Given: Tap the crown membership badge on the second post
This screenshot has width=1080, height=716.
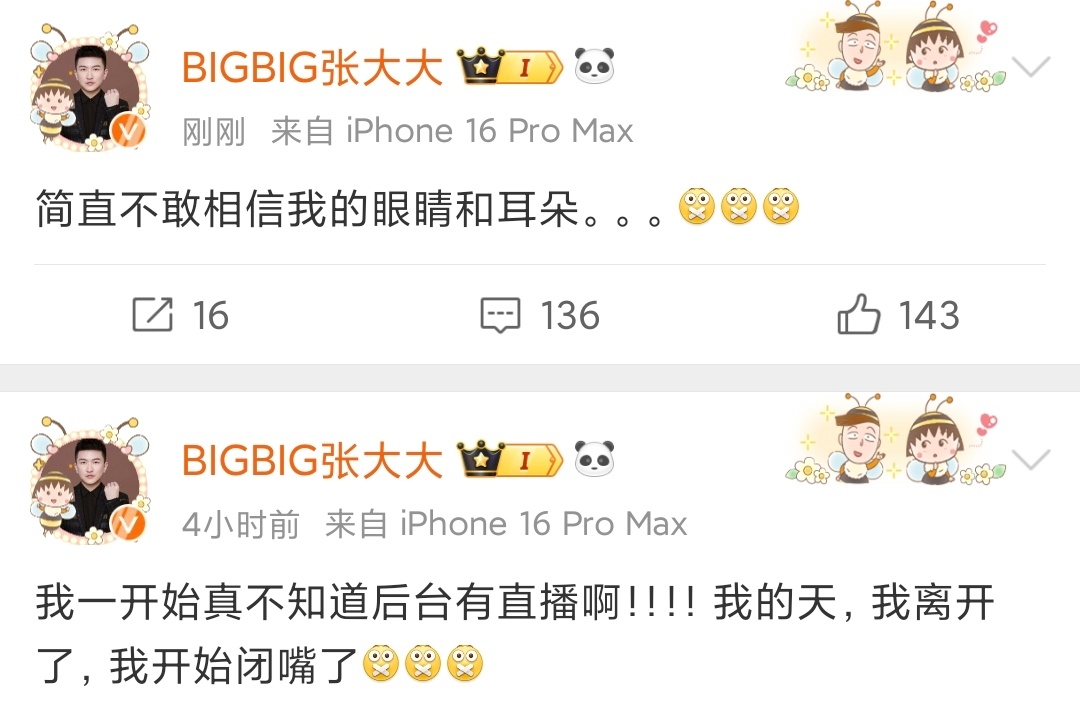Looking at the screenshot, I should click(x=510, y=459).
